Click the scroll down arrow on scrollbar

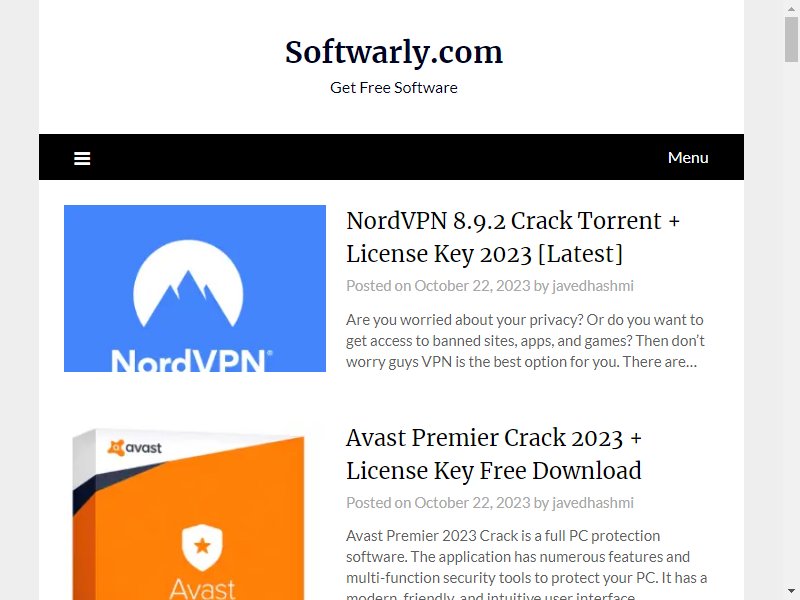click(791, 591)
